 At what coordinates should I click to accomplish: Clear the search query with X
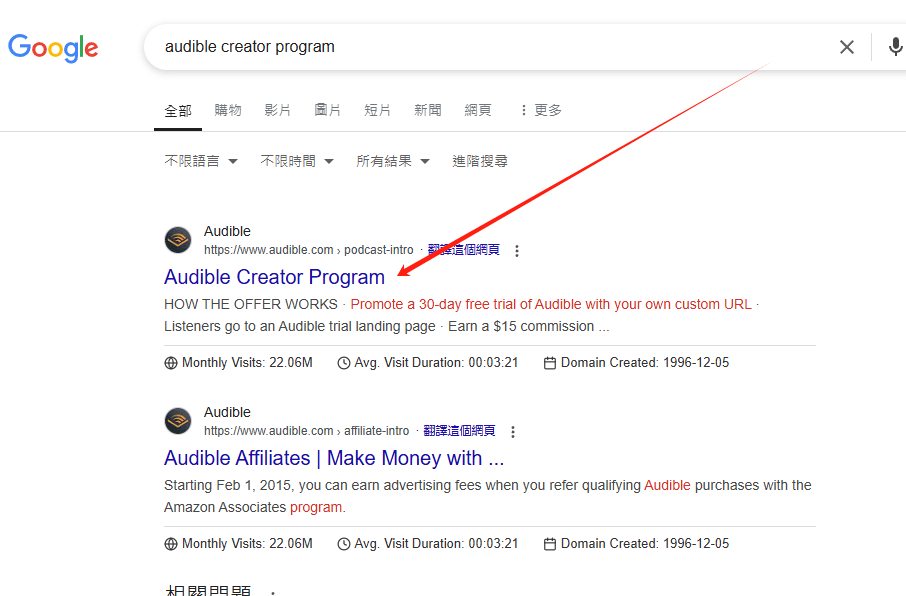(x=846, y=47)
